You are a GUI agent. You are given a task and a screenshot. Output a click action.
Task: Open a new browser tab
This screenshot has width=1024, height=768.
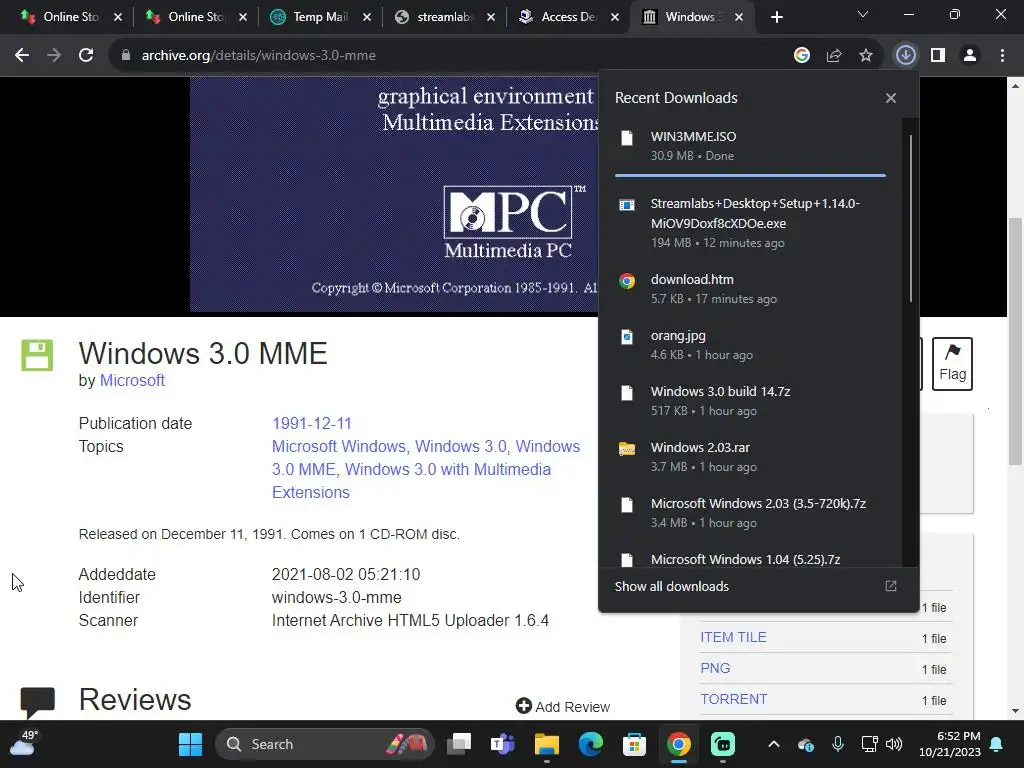[776, 17]
